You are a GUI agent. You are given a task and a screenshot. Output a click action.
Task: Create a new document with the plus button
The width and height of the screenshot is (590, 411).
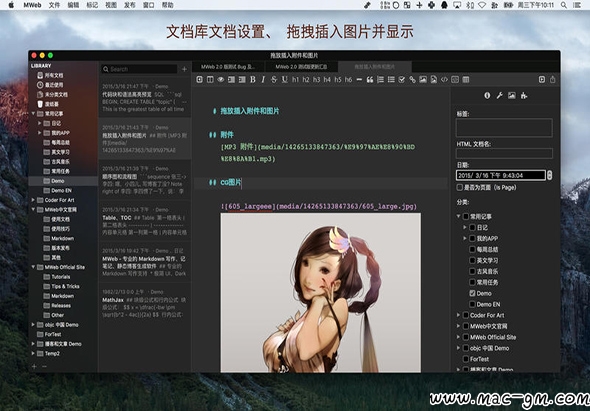point(184,69)
